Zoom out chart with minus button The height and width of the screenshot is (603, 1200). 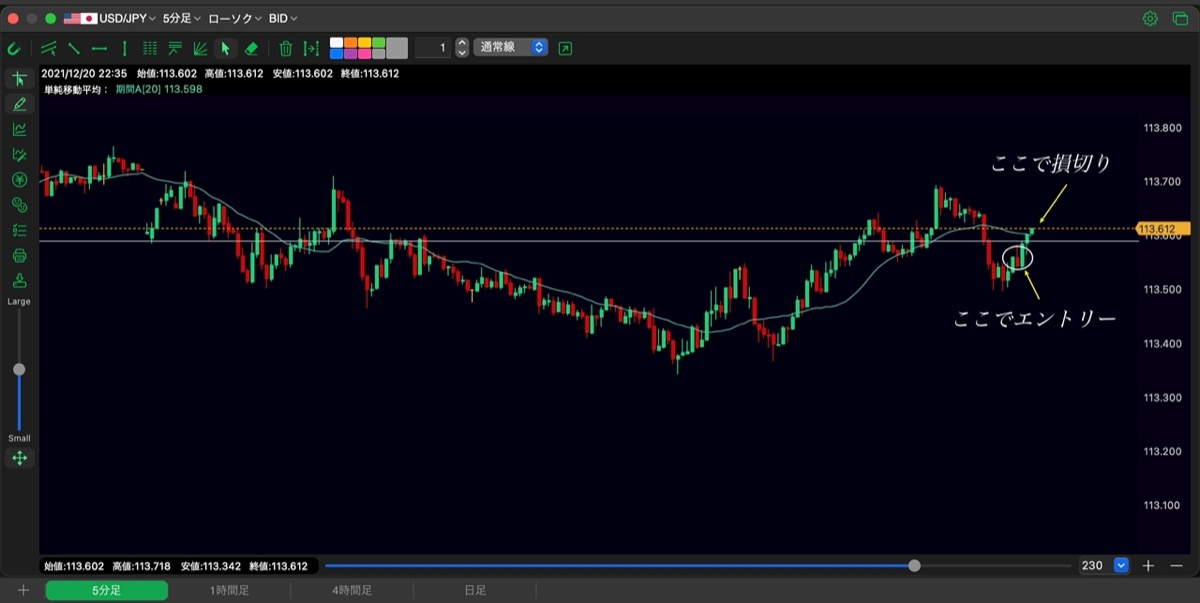tap(1176, 566)
